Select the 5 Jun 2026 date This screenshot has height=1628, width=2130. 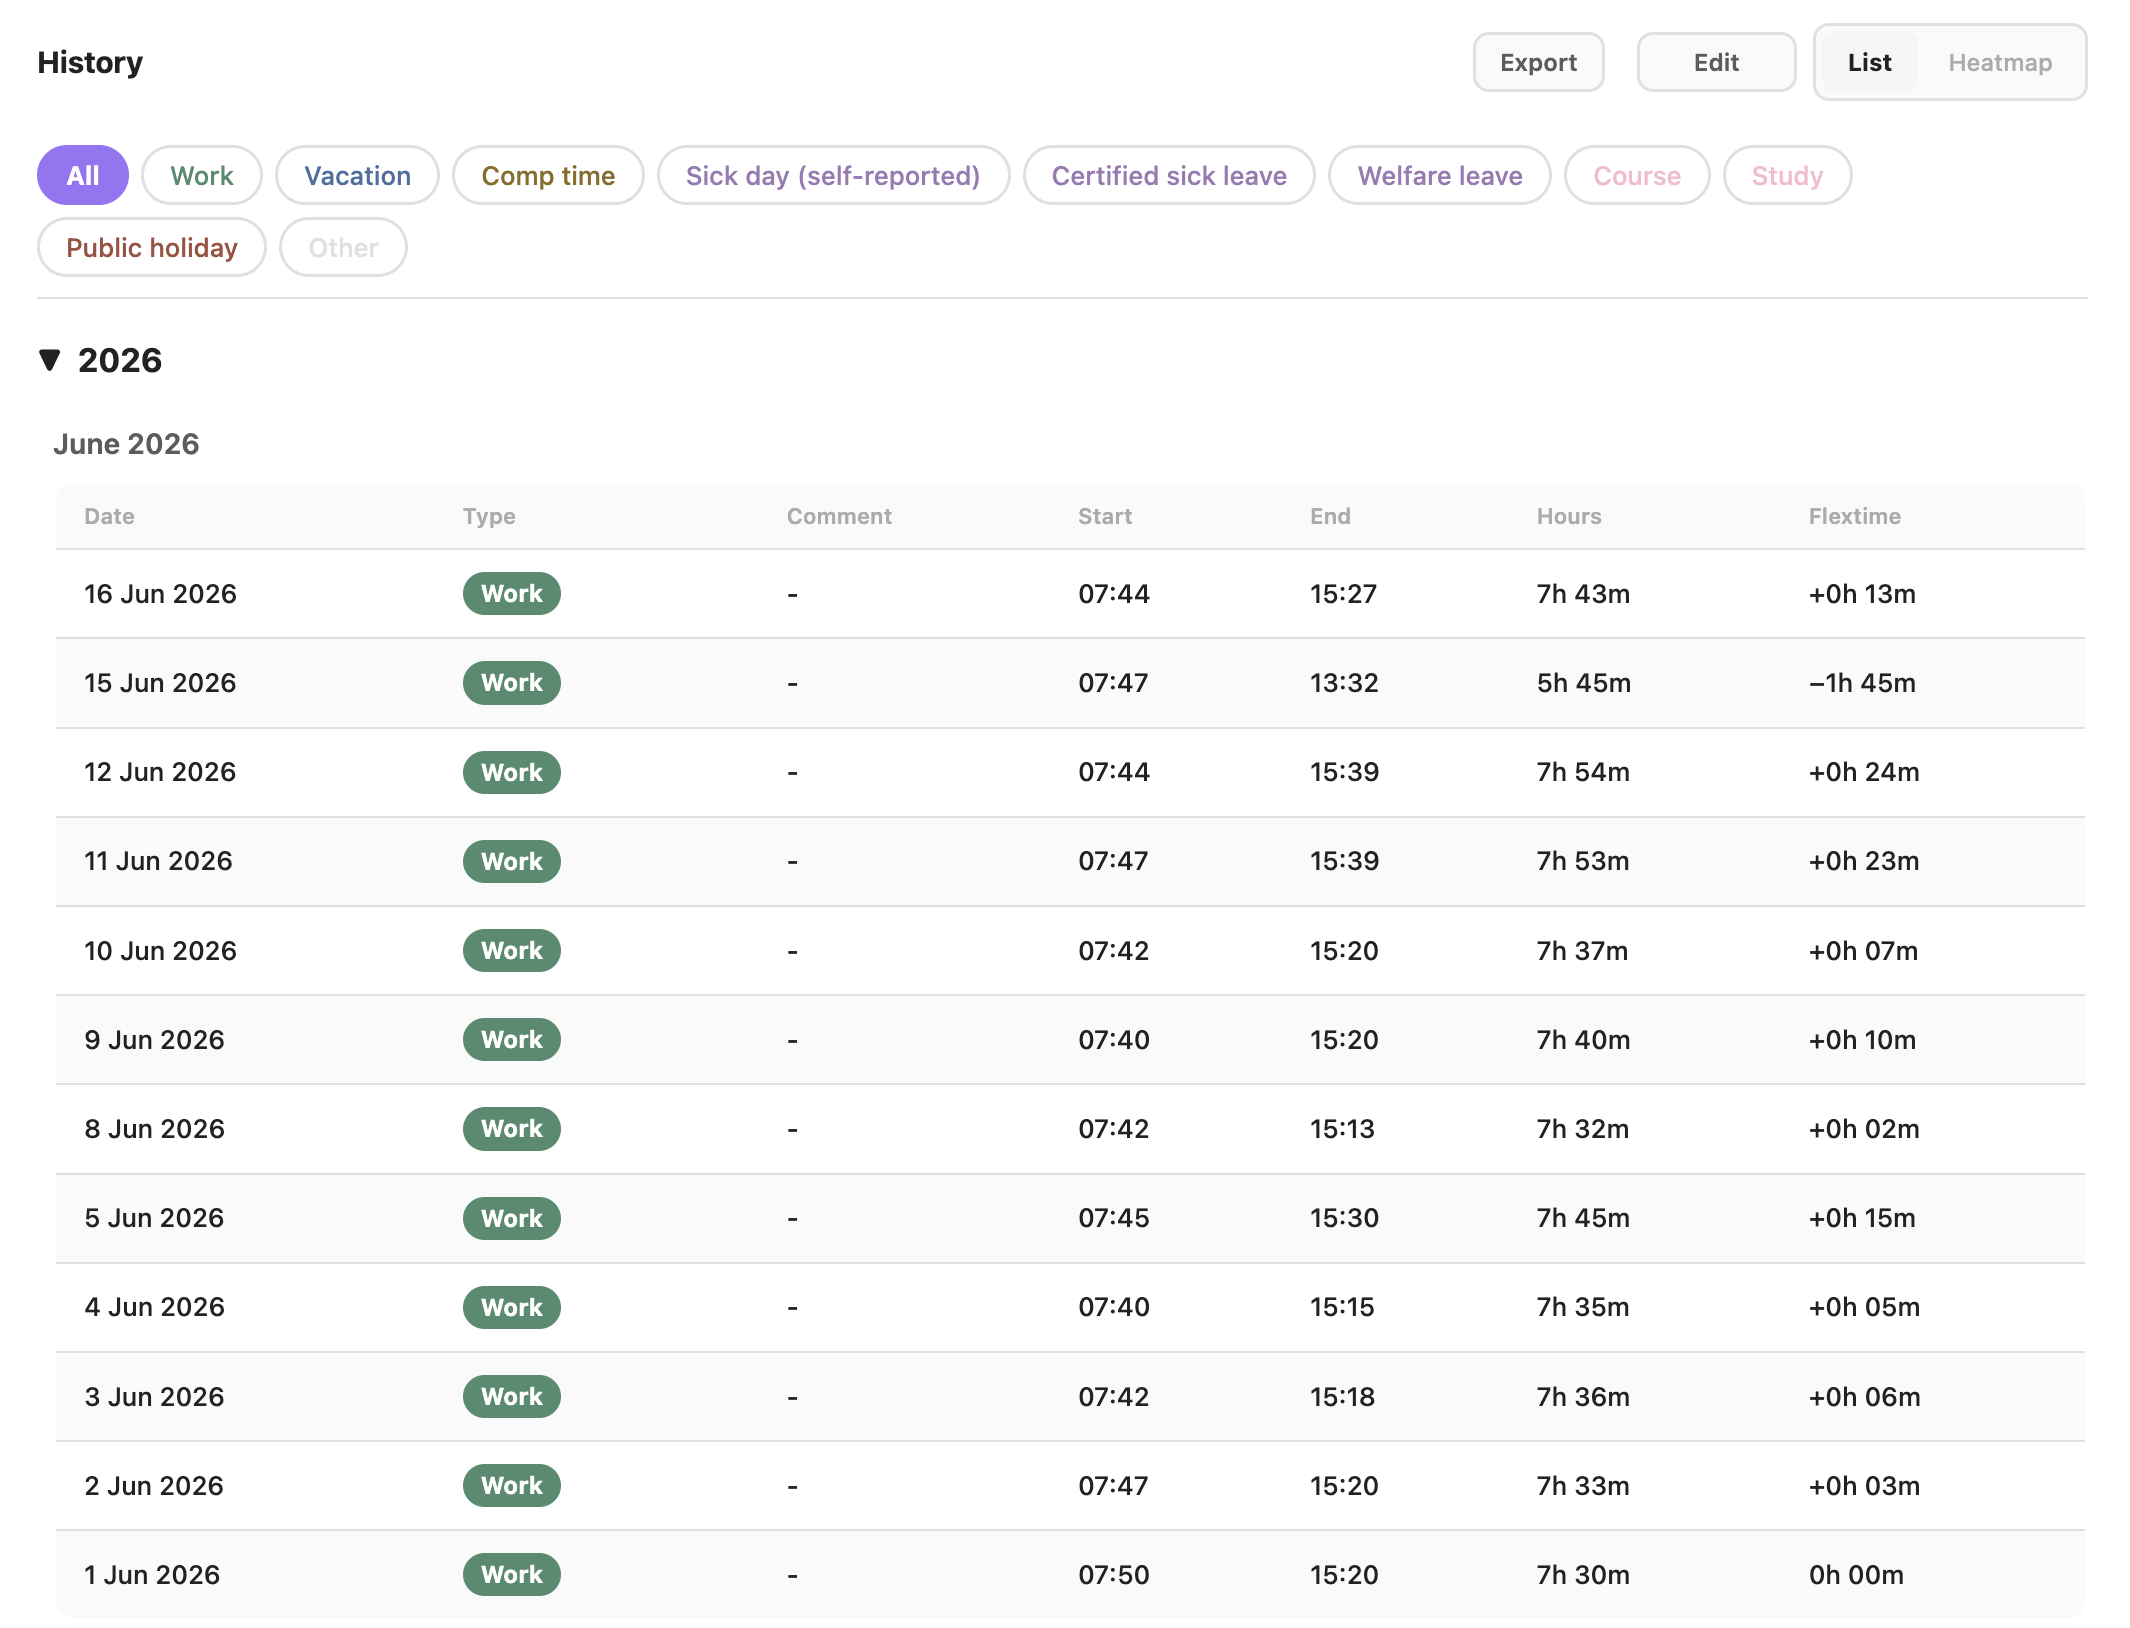[154, 1218]
